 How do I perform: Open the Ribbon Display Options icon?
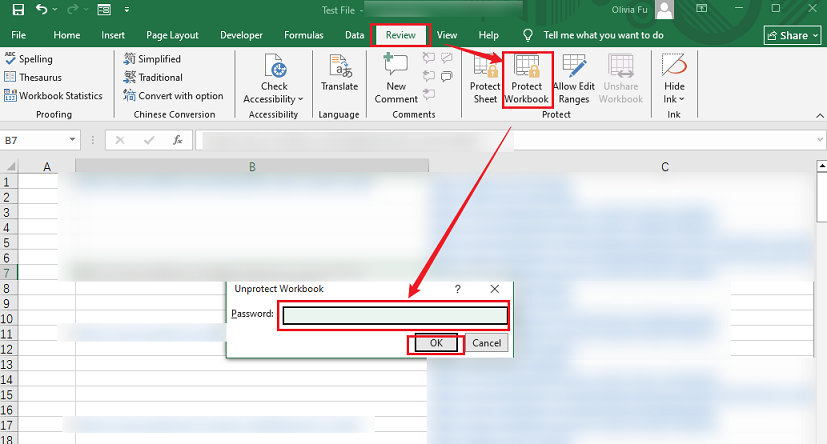(x=701, y=8)
